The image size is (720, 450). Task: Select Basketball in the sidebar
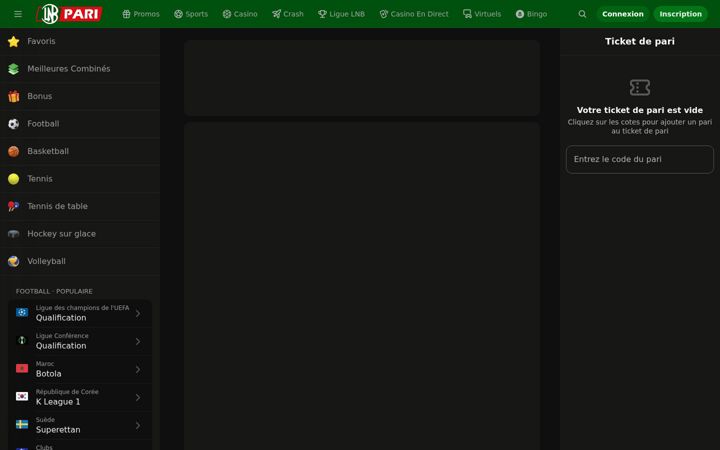(x=80, y=152)
